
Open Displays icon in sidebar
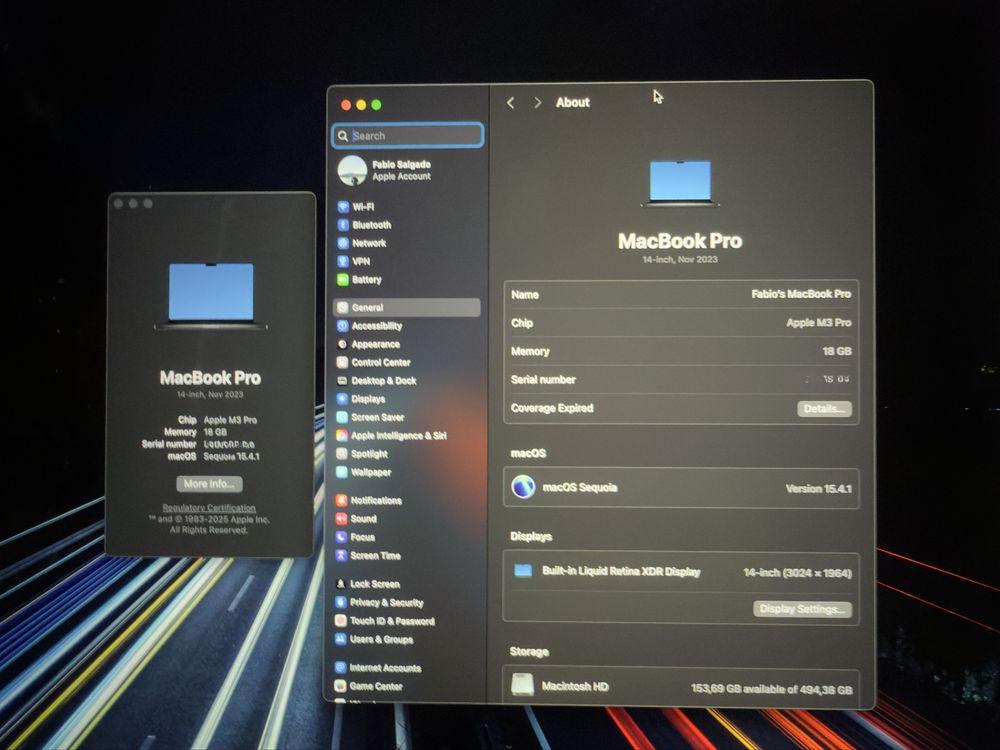tap(342, 399)
